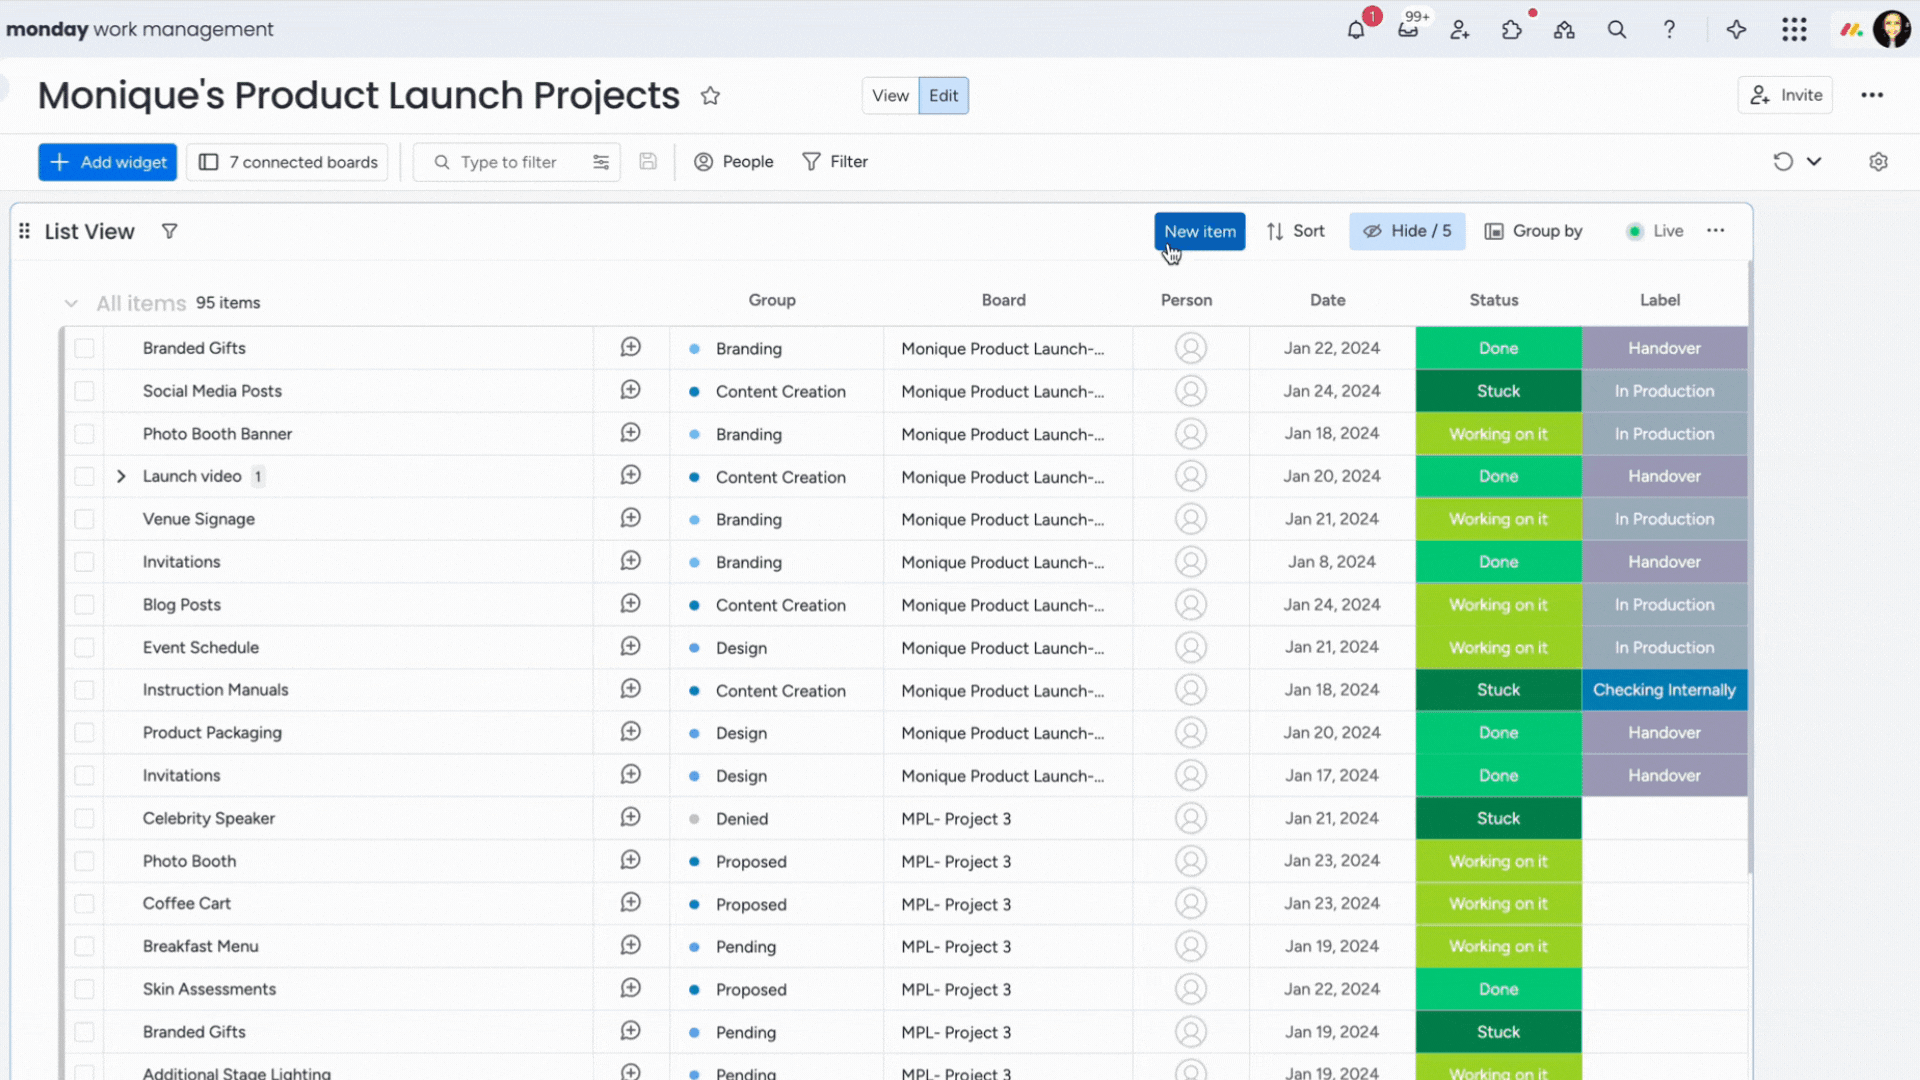The height and width of the screenshot is (1080, 1920).
Task: Tick checkbox for Product Packaging
Action: click(84, 733)
